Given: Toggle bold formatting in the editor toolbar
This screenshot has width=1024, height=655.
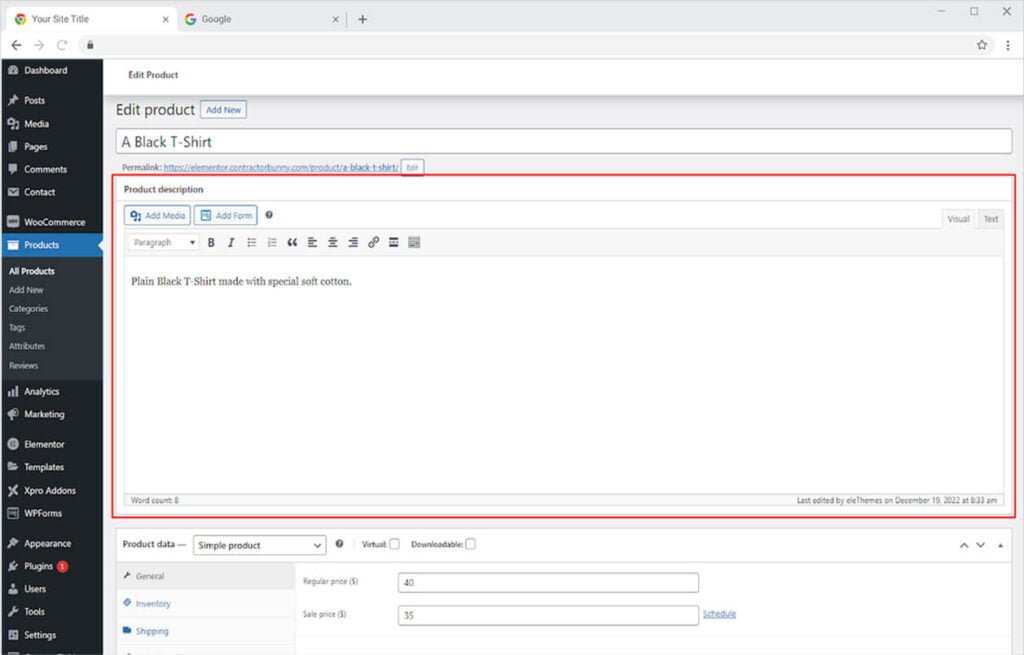Looking at the screenshot, I should pos(211,243).
